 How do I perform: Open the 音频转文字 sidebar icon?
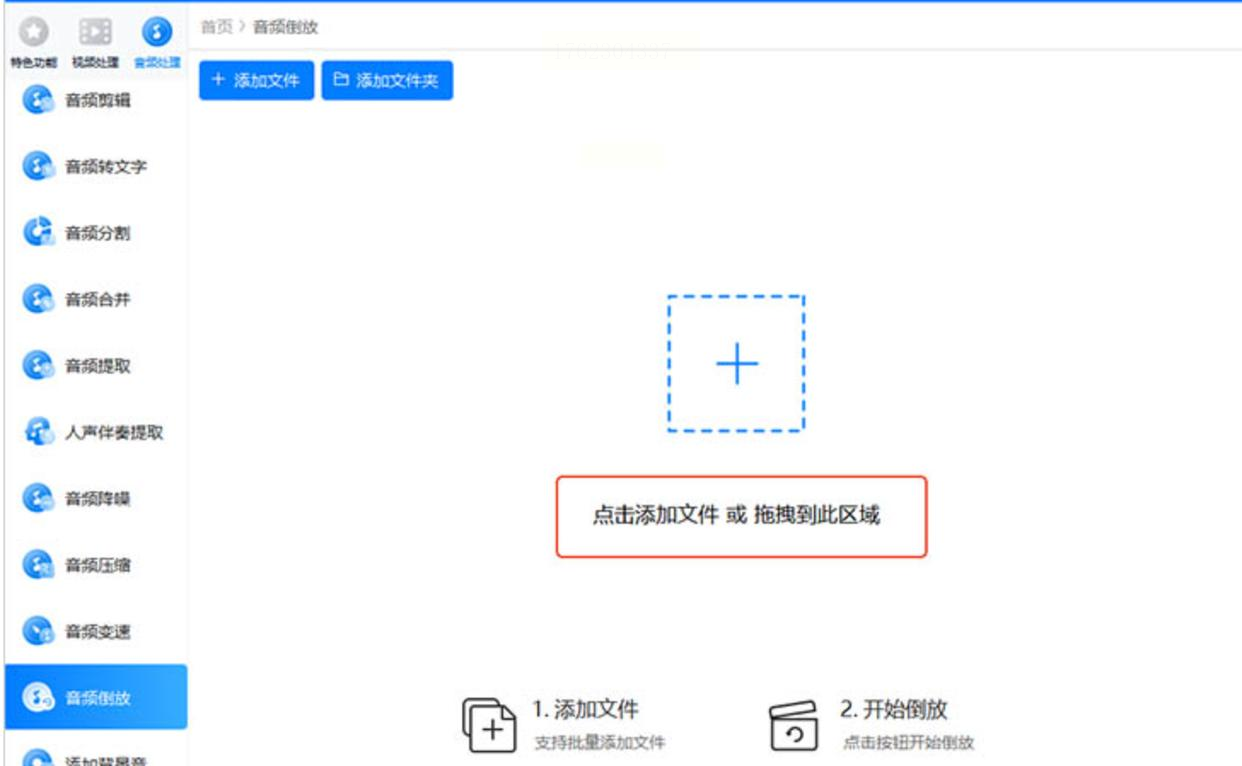37,166
